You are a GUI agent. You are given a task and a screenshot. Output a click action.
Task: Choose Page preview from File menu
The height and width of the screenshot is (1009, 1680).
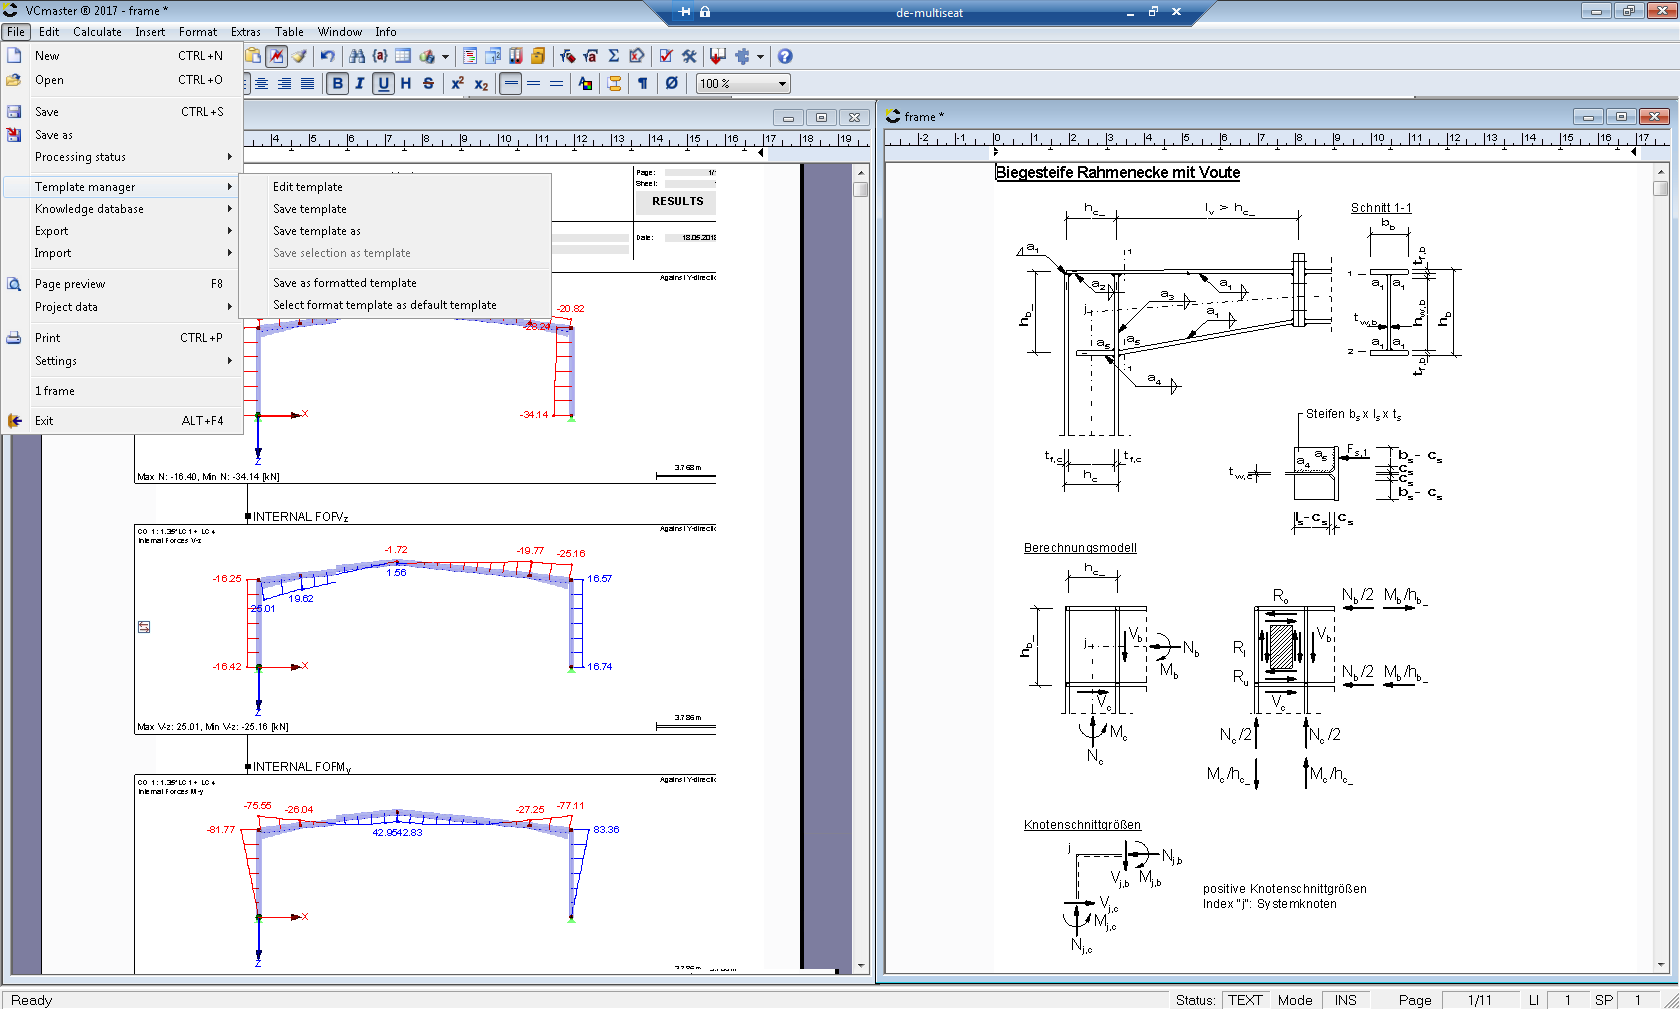point(70,284)
